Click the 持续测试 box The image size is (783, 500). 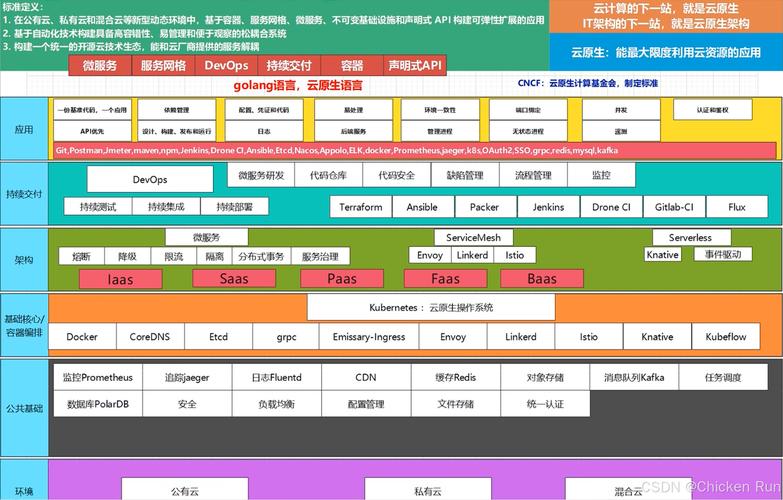click(x=98, y=206)
